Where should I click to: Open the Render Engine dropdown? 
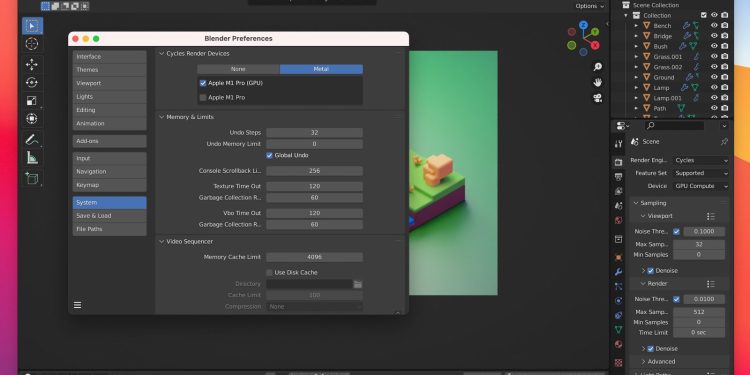pyautogui.click(x=701, y=161)
